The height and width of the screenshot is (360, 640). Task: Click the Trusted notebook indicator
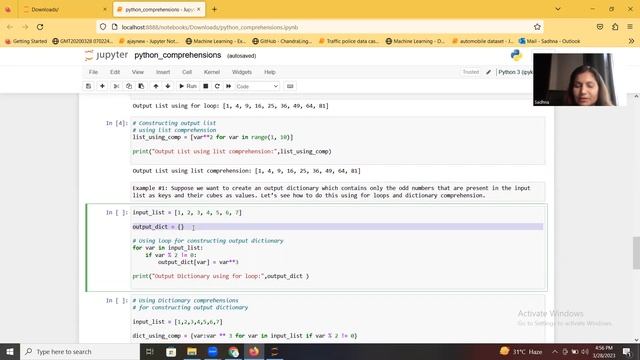471,72
